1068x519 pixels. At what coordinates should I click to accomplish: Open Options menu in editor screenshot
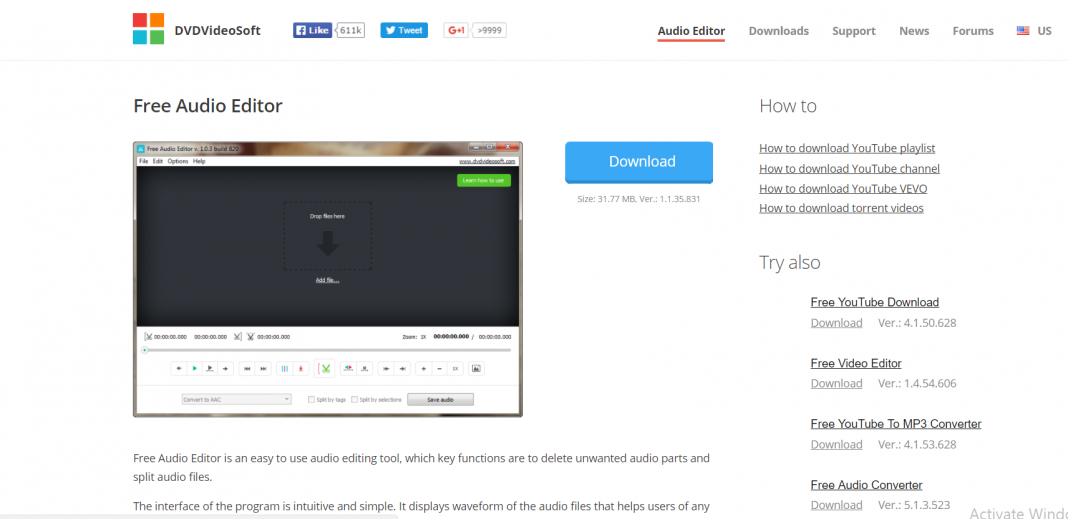[178, 161]
